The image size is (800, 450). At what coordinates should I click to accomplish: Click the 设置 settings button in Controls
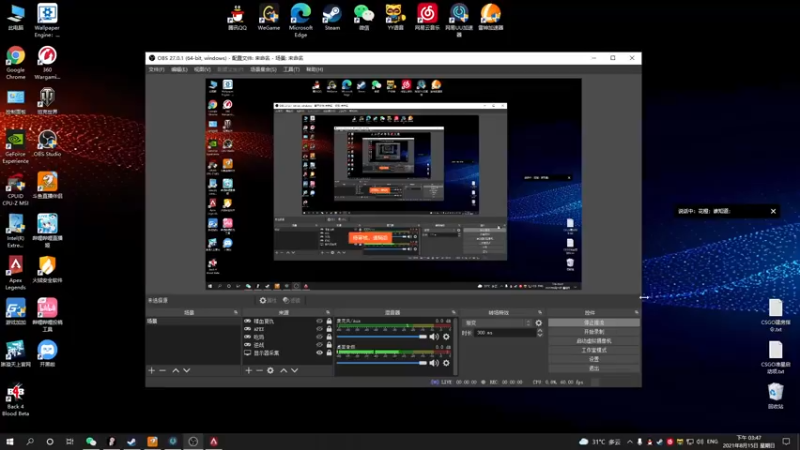[594, 359]
